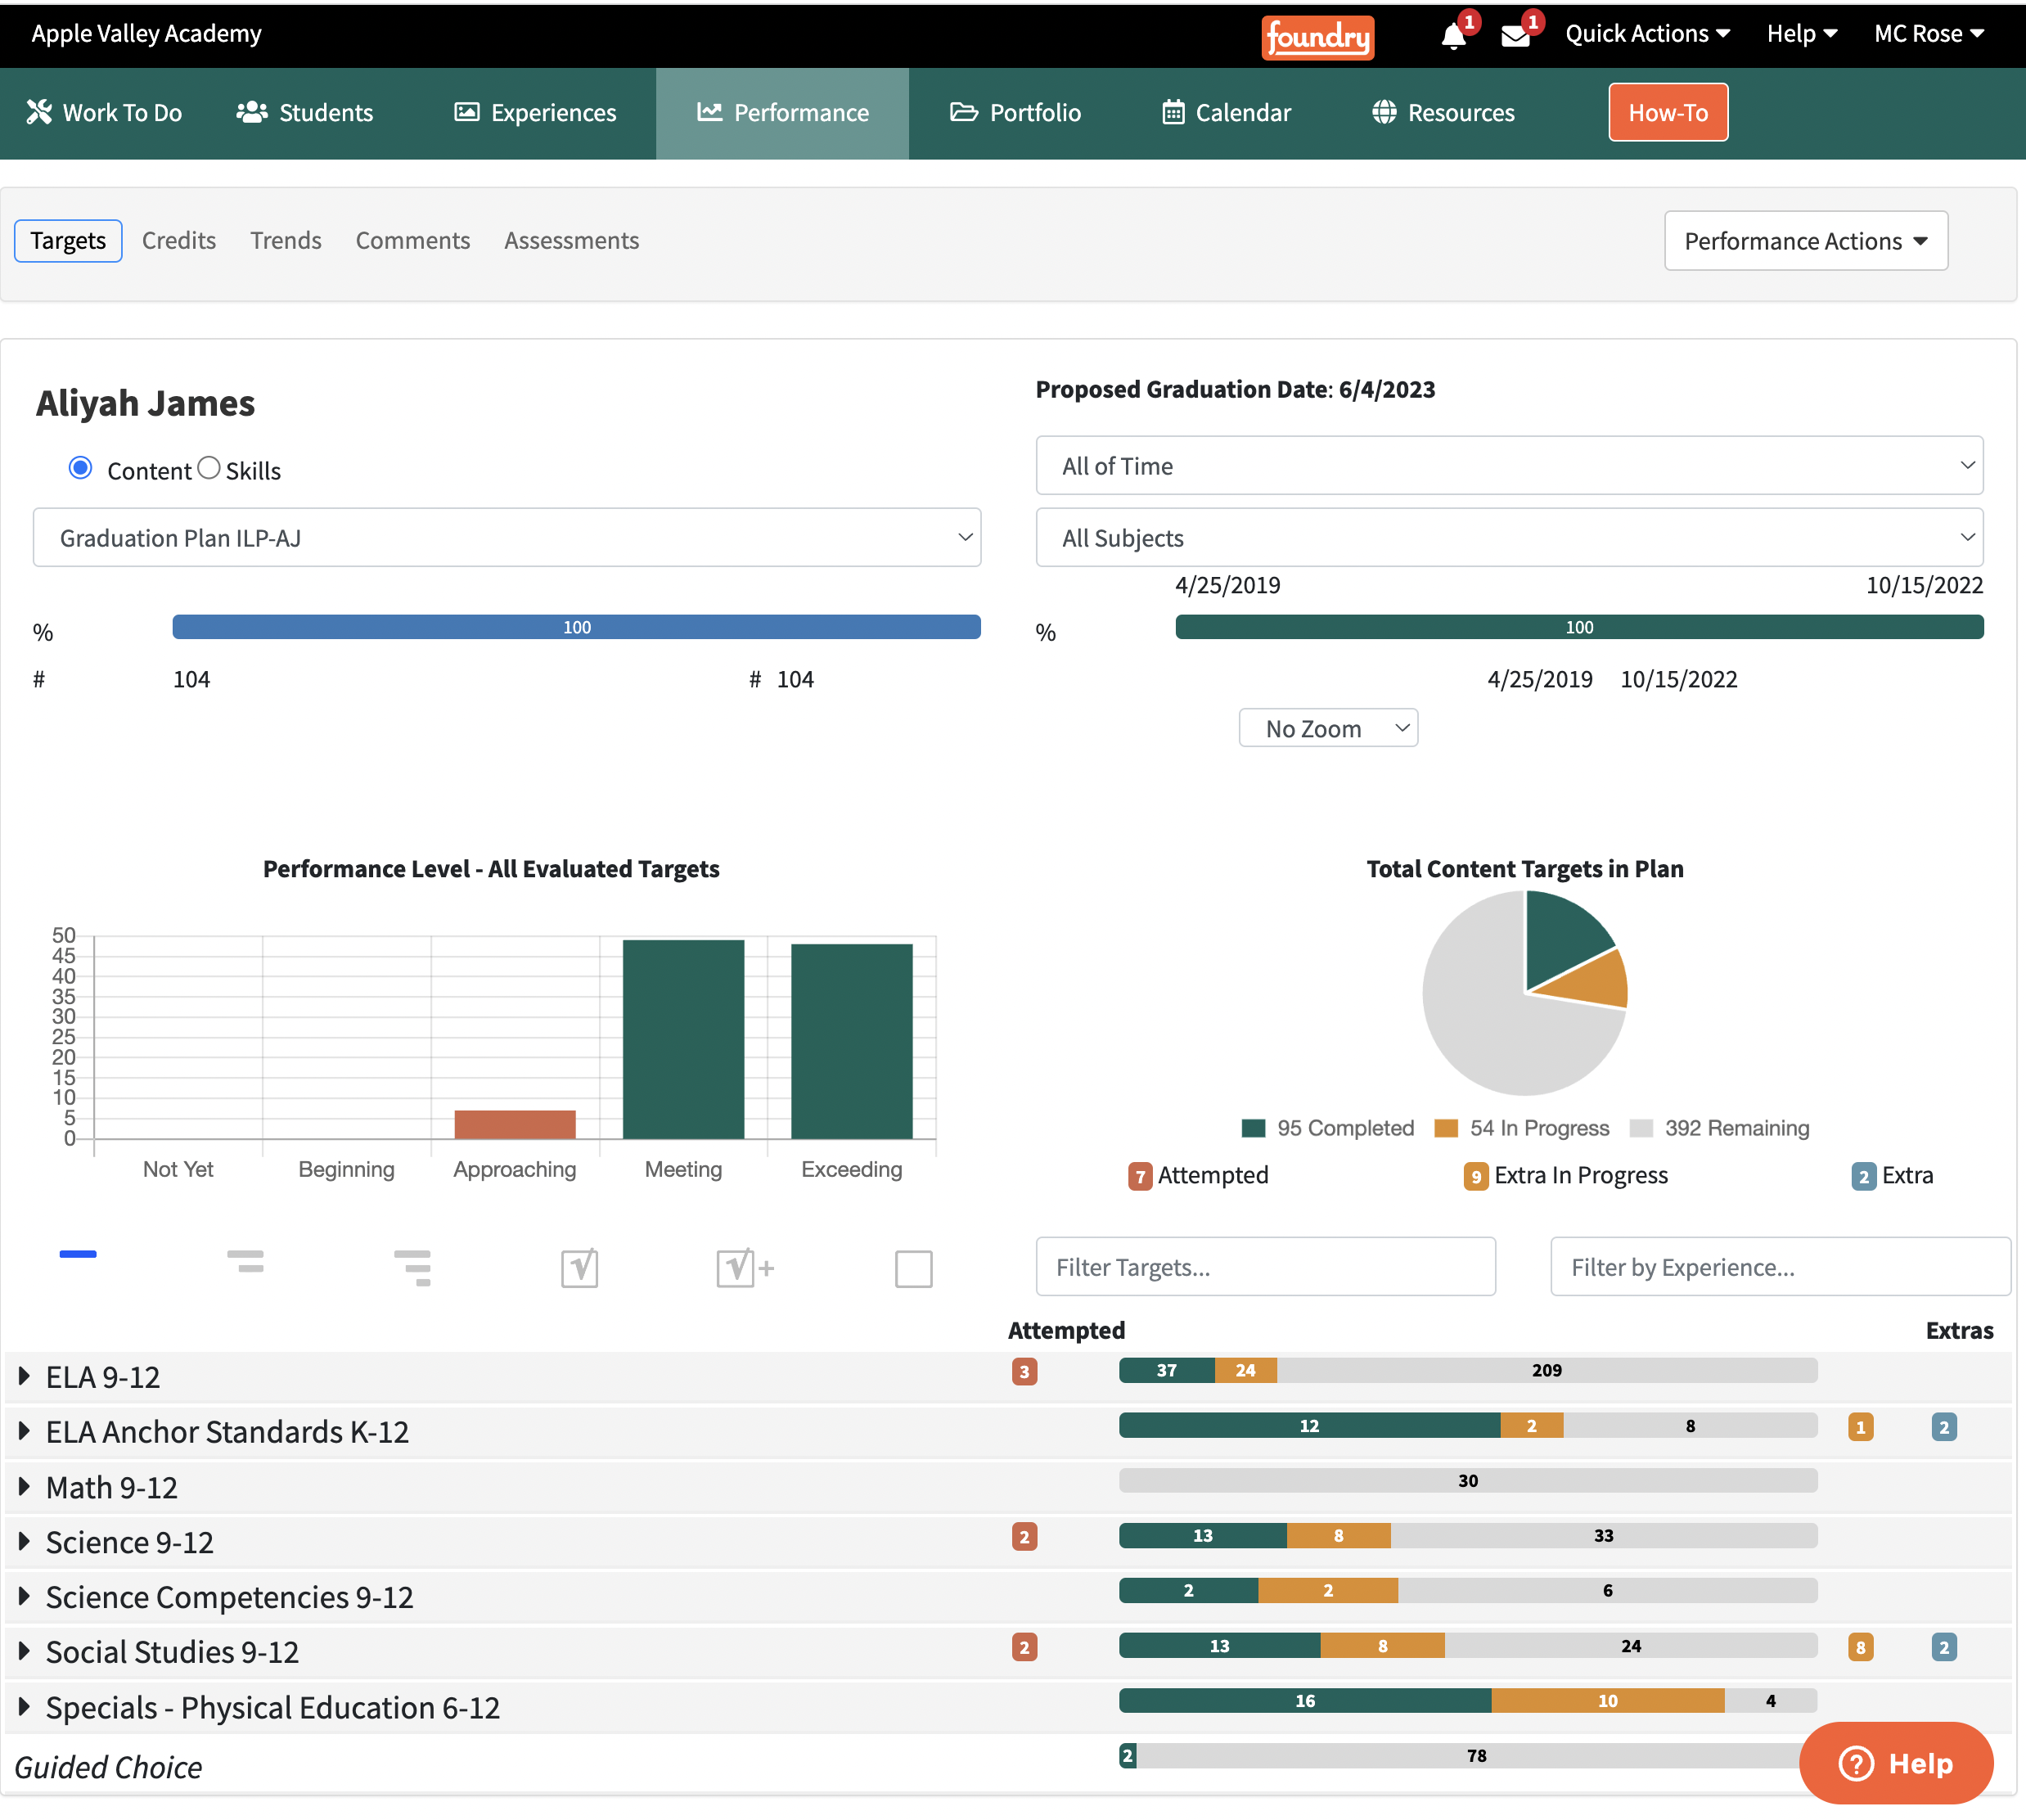This screenshot has width=2026, height=1820.
Task: Open the All of Time dropdown
Action: click(1509, 465)
